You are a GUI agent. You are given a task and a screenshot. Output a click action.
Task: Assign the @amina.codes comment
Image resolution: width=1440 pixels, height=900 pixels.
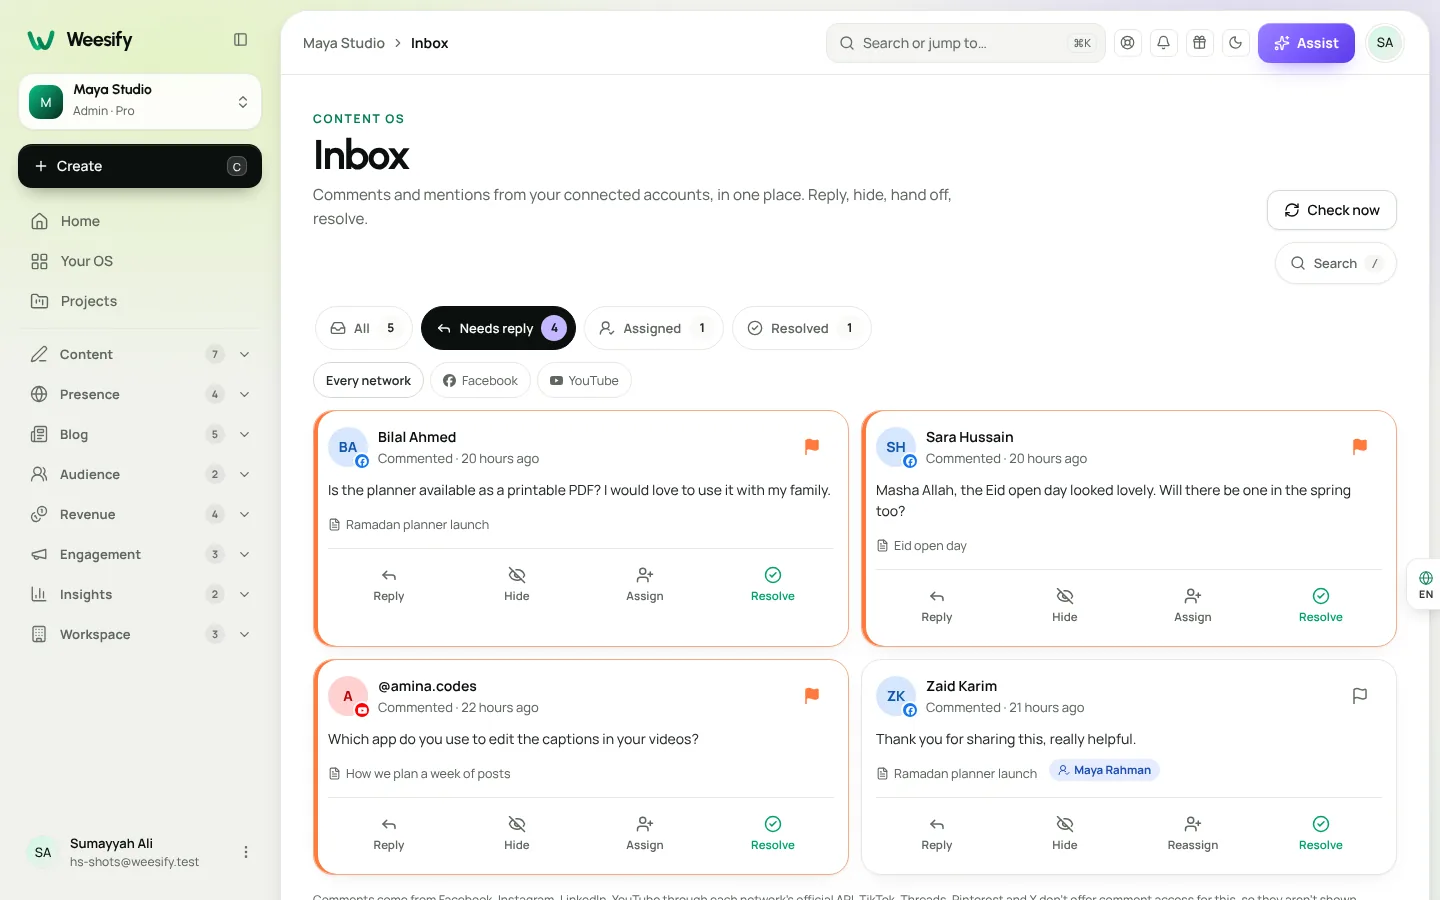coord(645,833)
